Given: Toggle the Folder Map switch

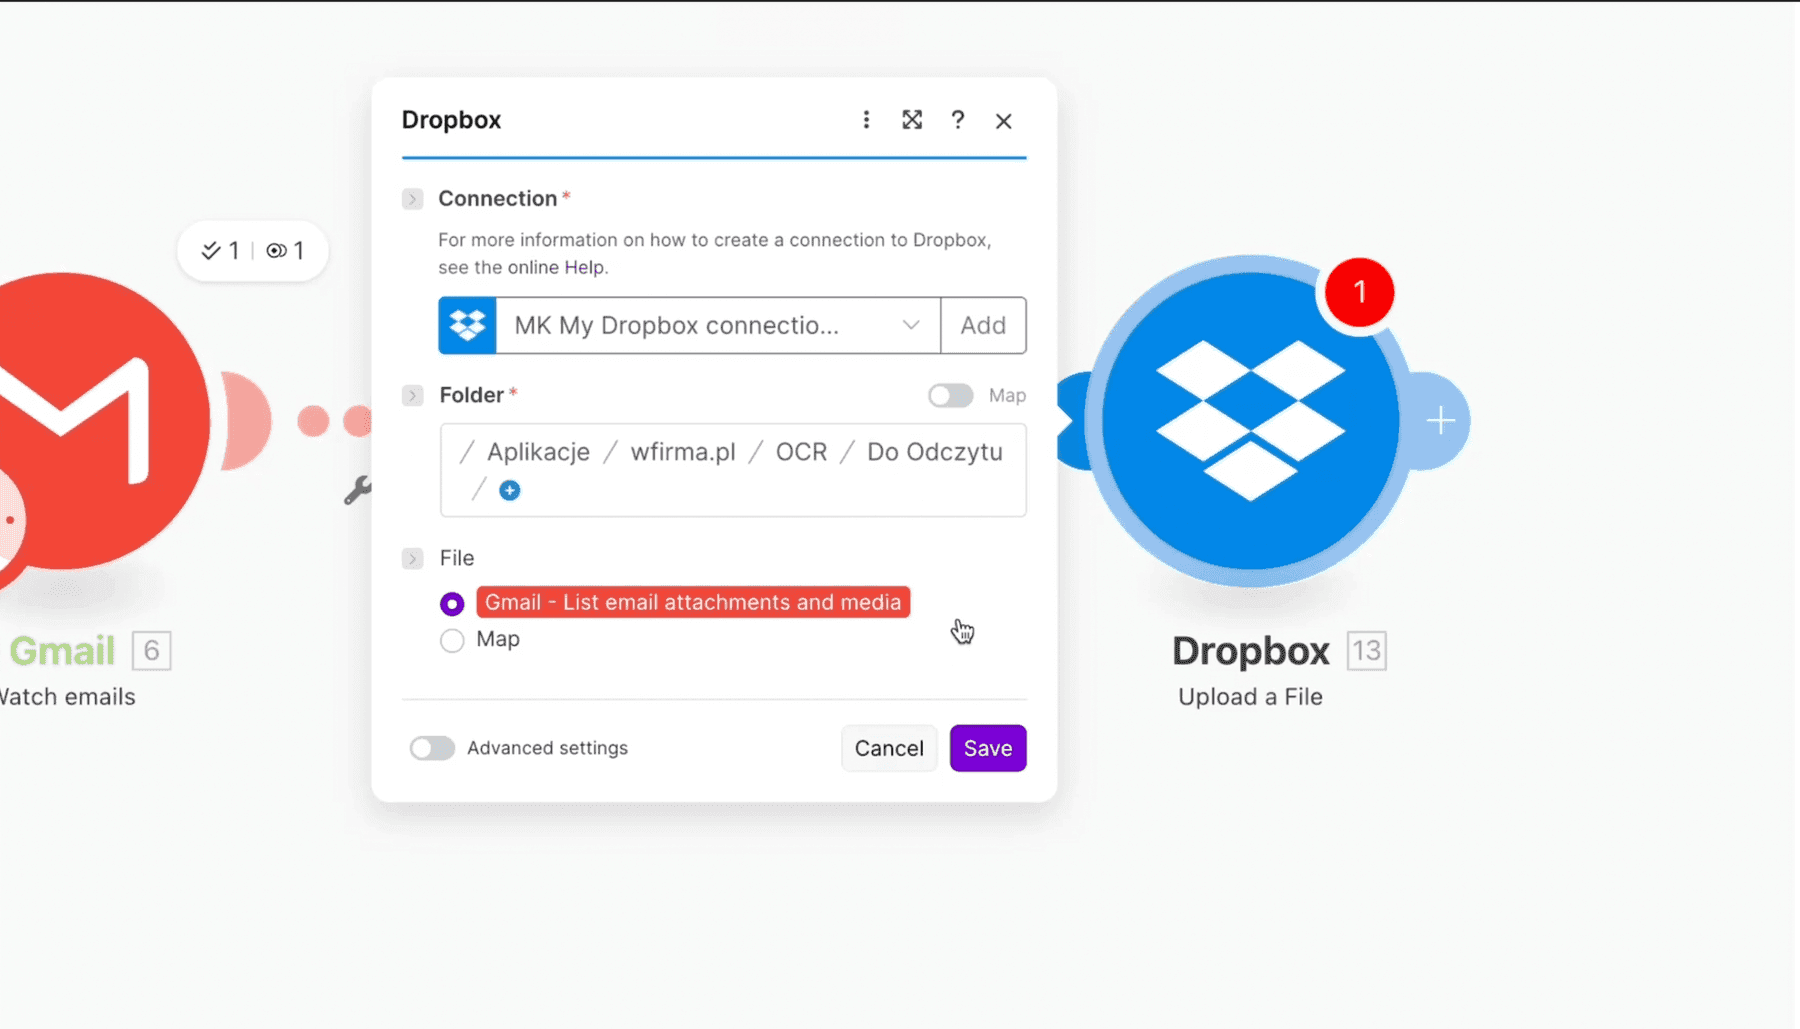Looking at the screenshot, I should pos(950,396).
